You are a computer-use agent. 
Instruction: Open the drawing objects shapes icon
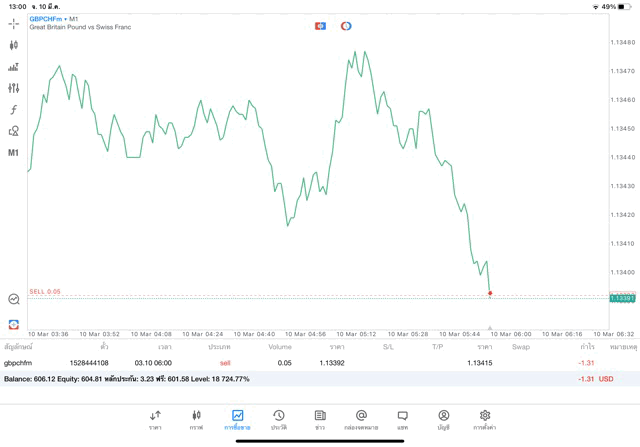[14, 131]
